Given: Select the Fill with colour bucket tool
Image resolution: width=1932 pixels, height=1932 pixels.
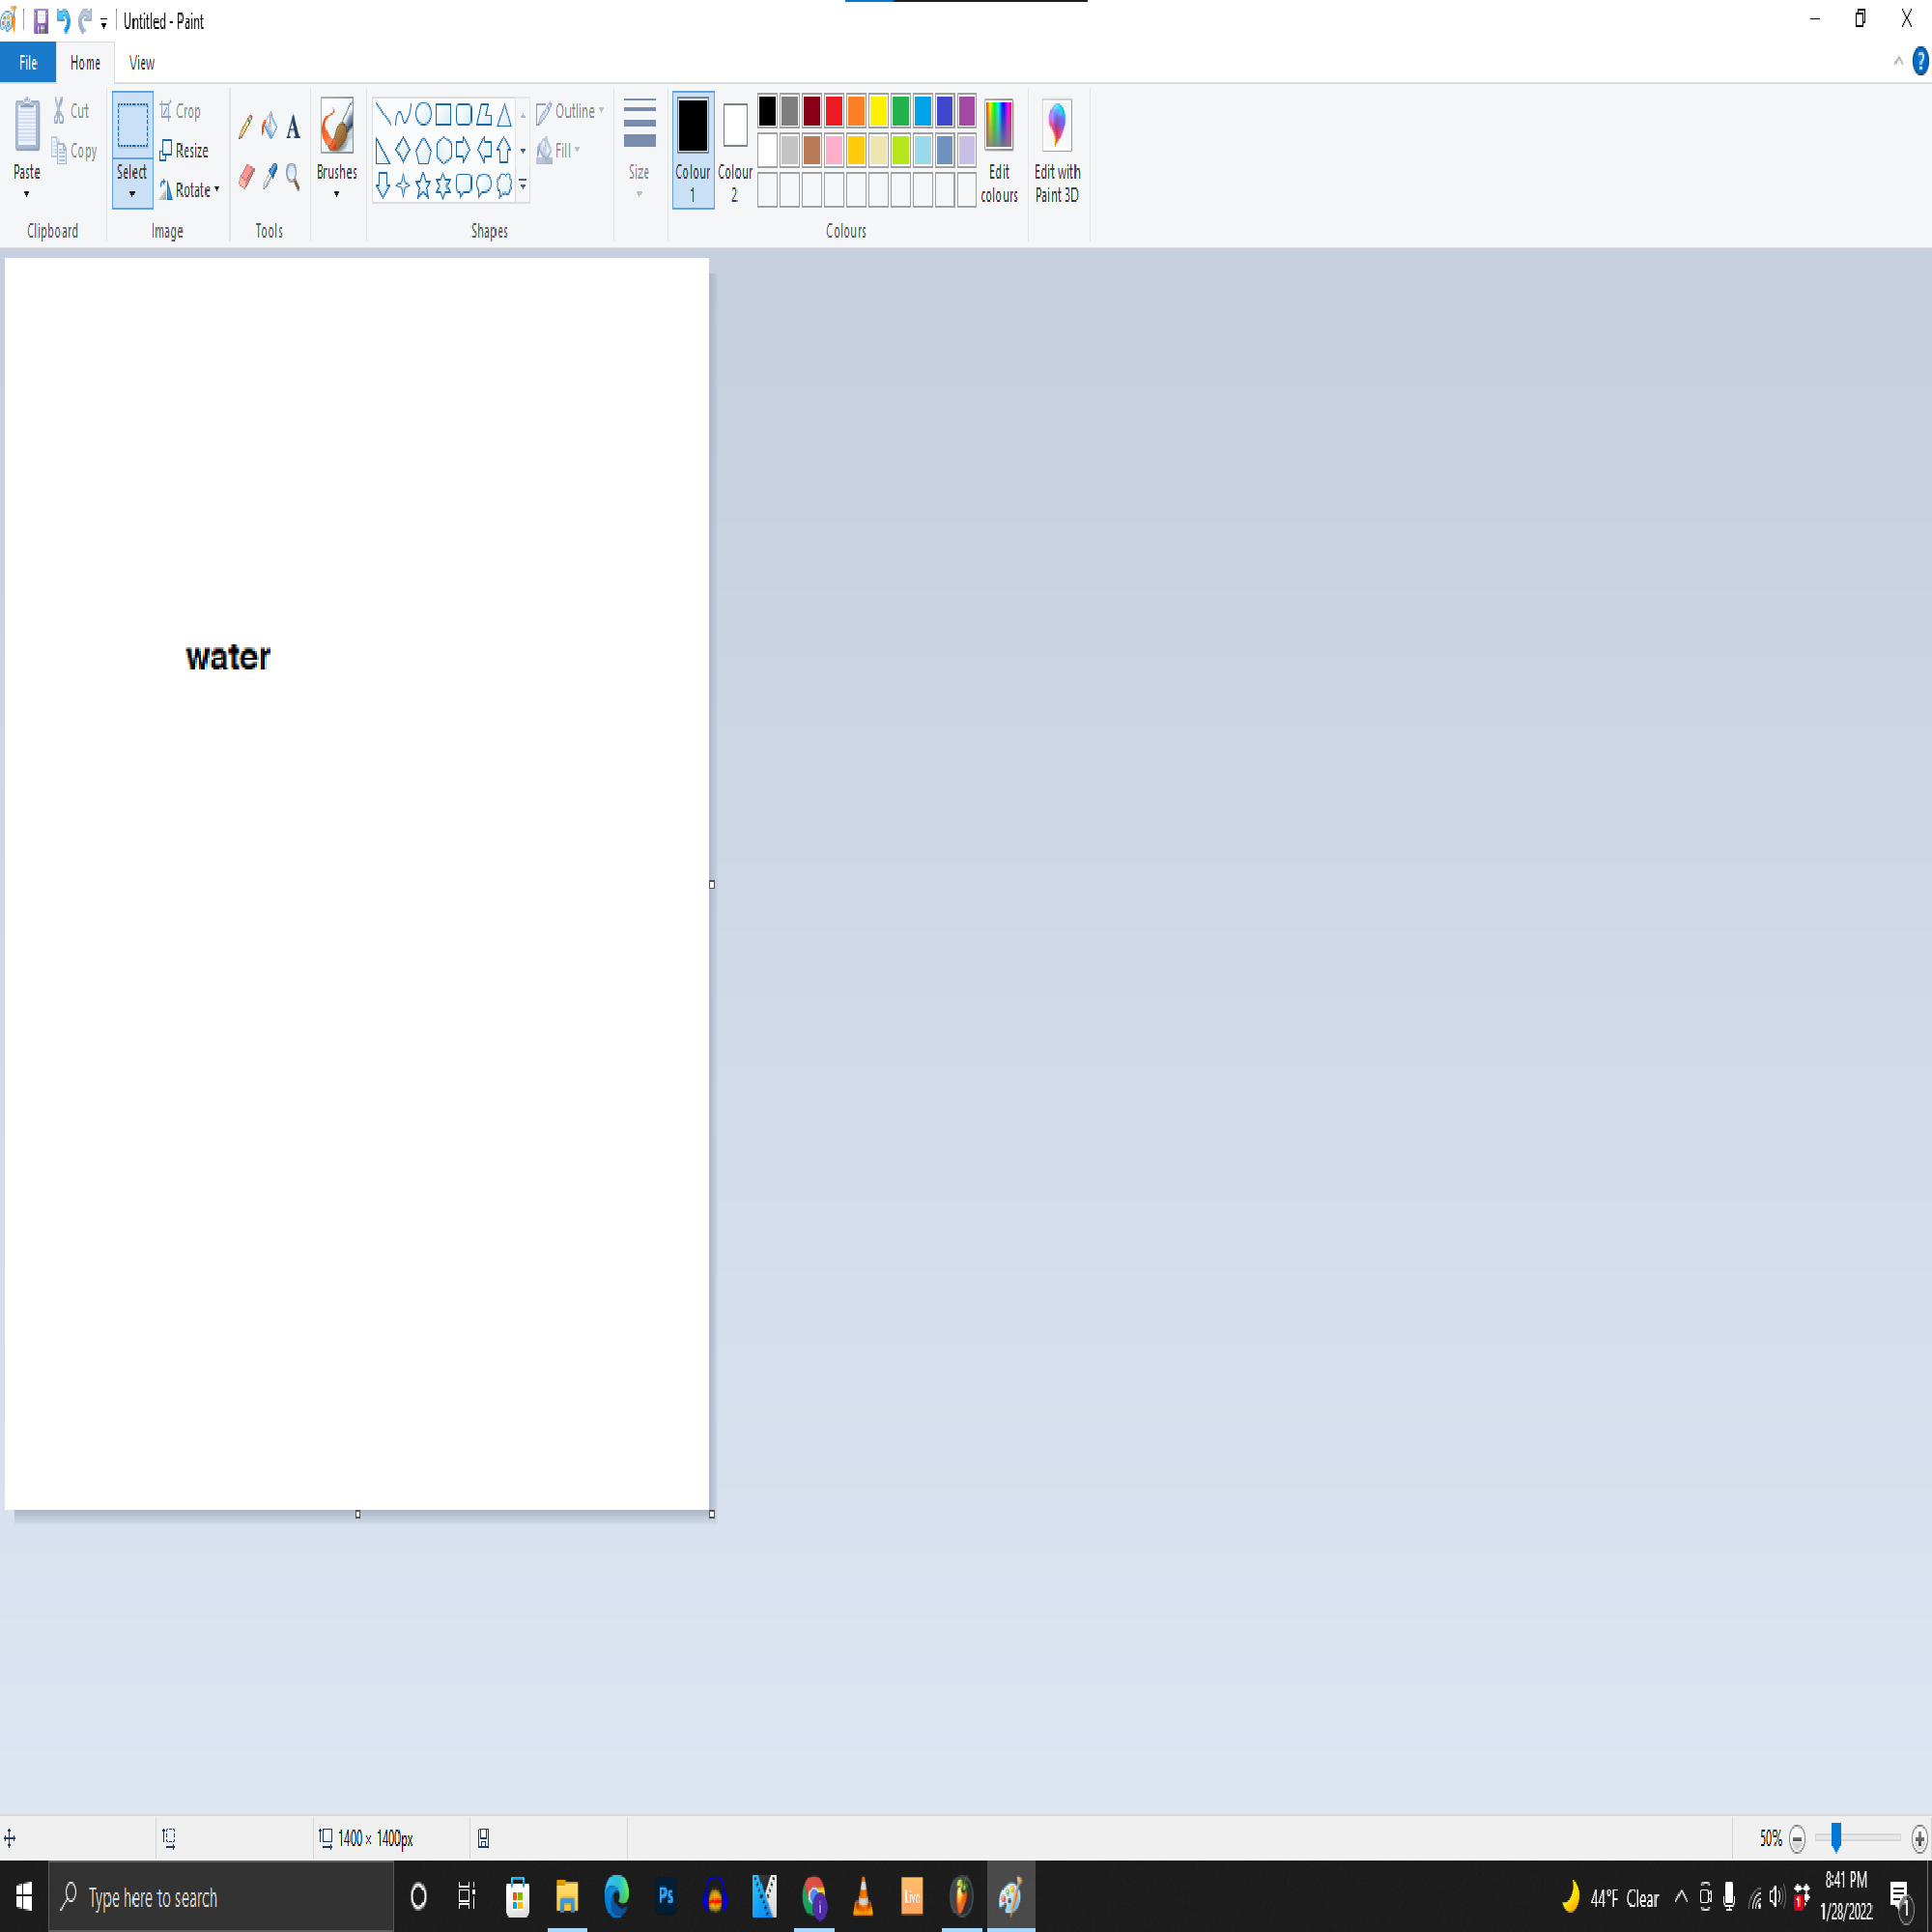Looking at the screenshot, I should (269, 126).
